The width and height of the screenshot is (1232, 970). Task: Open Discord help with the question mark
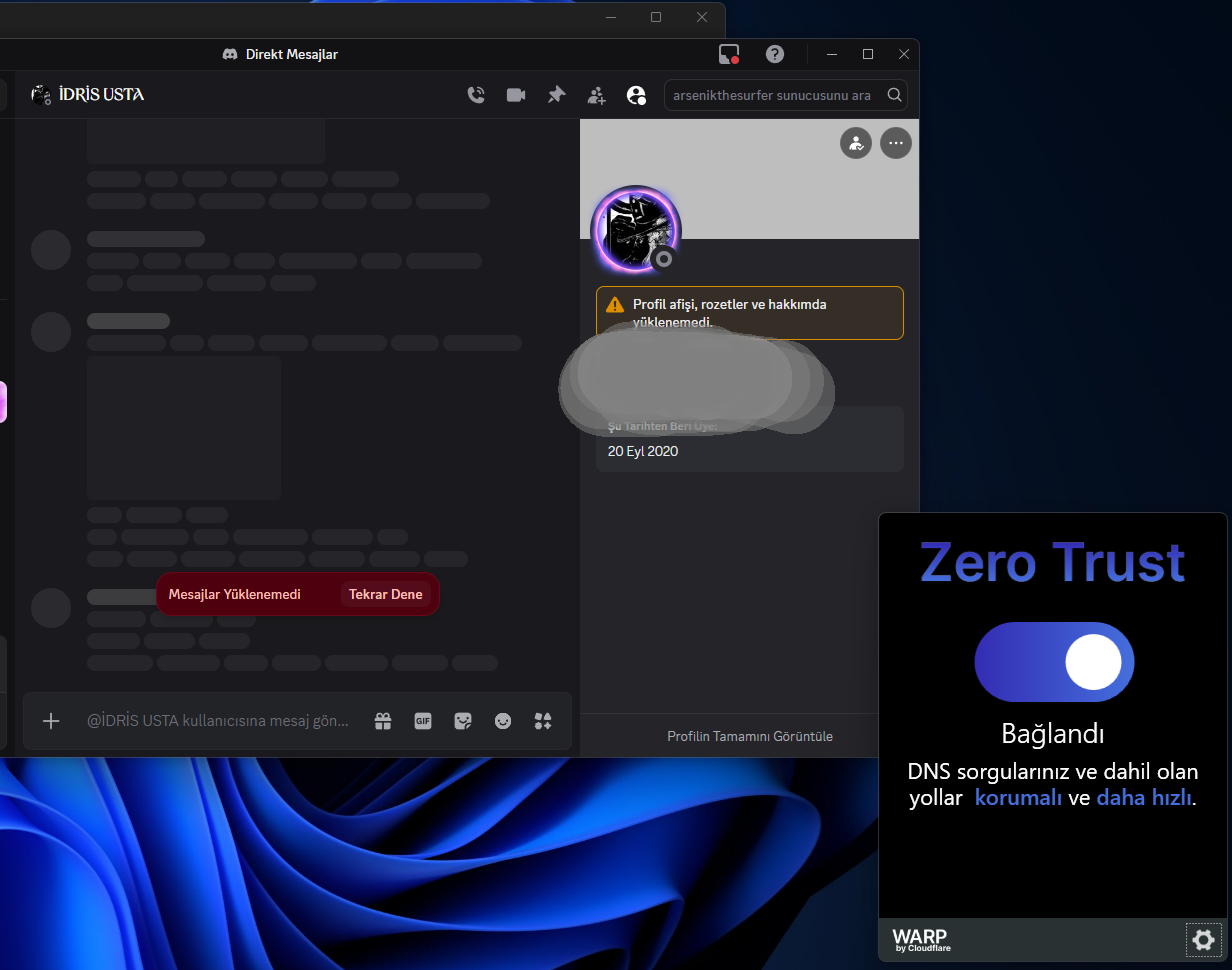[775, 54]
